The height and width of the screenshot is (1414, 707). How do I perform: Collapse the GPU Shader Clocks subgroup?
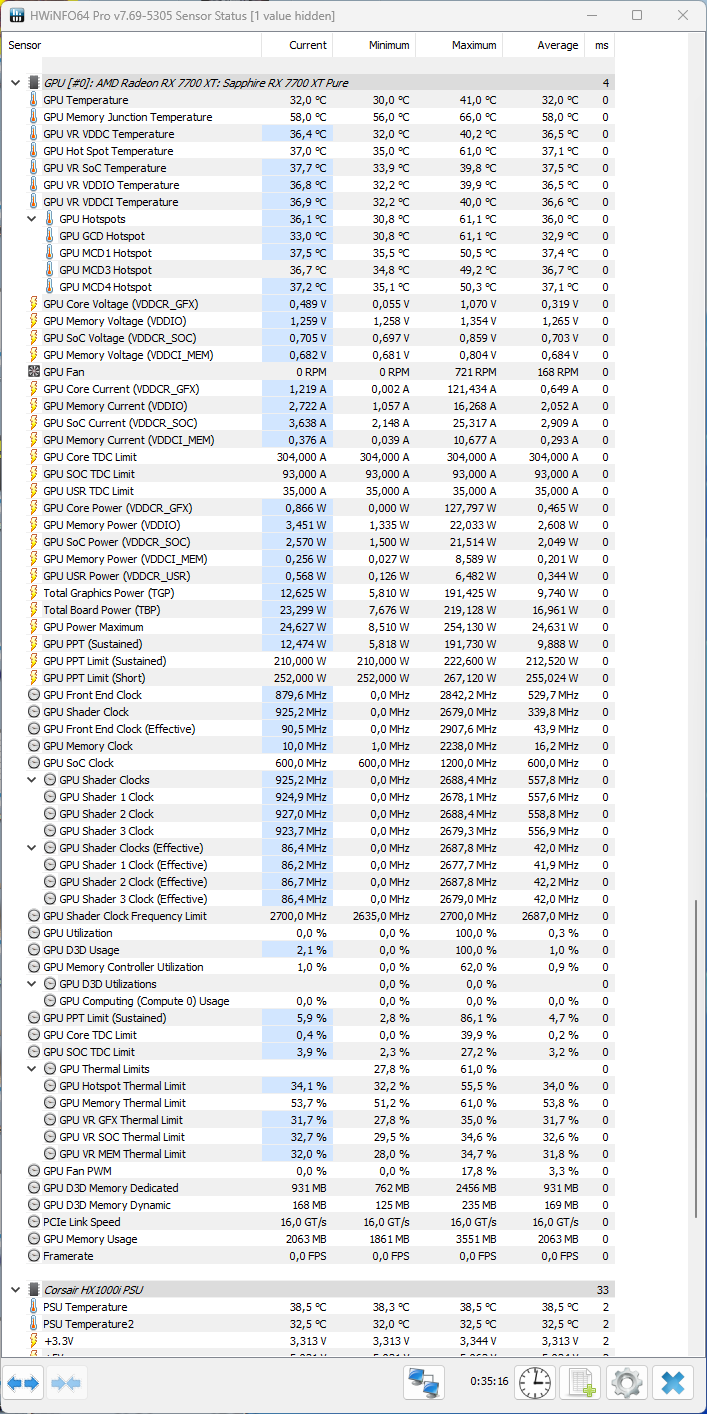[32, 780]
